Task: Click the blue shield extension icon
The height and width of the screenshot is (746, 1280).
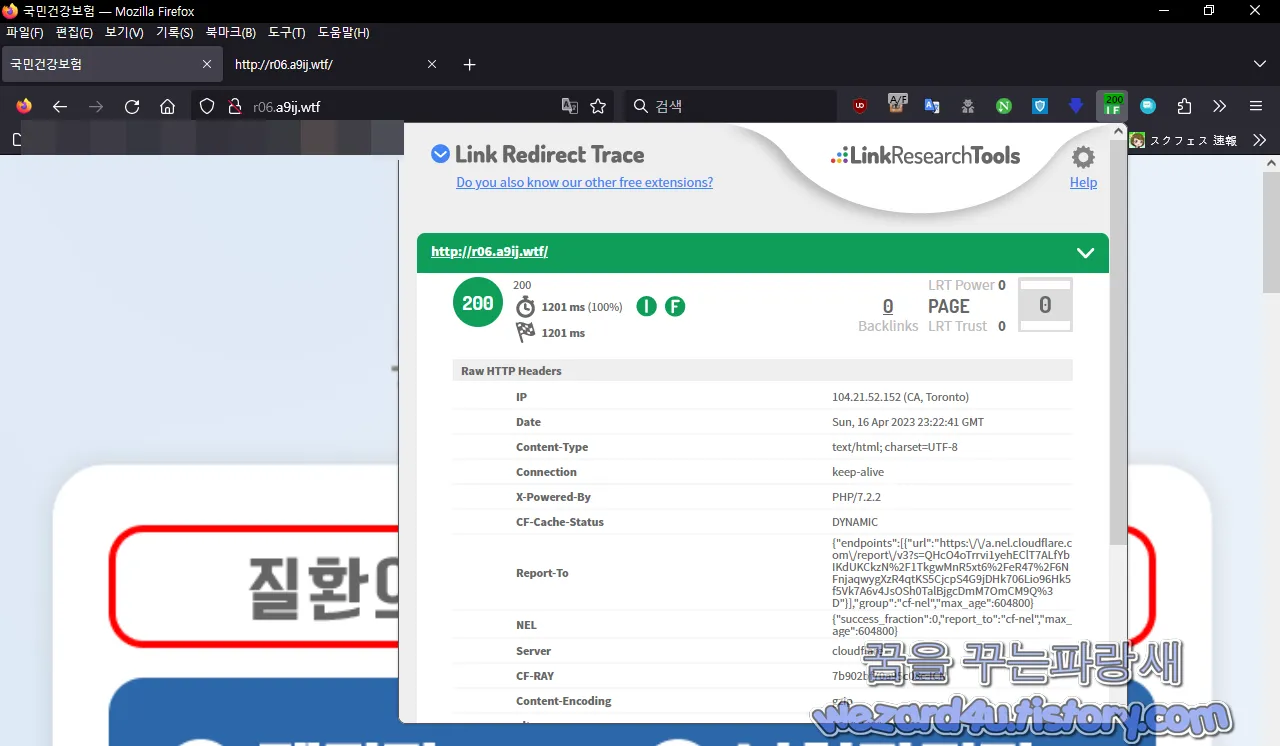Action: (x=1040, y=106)
